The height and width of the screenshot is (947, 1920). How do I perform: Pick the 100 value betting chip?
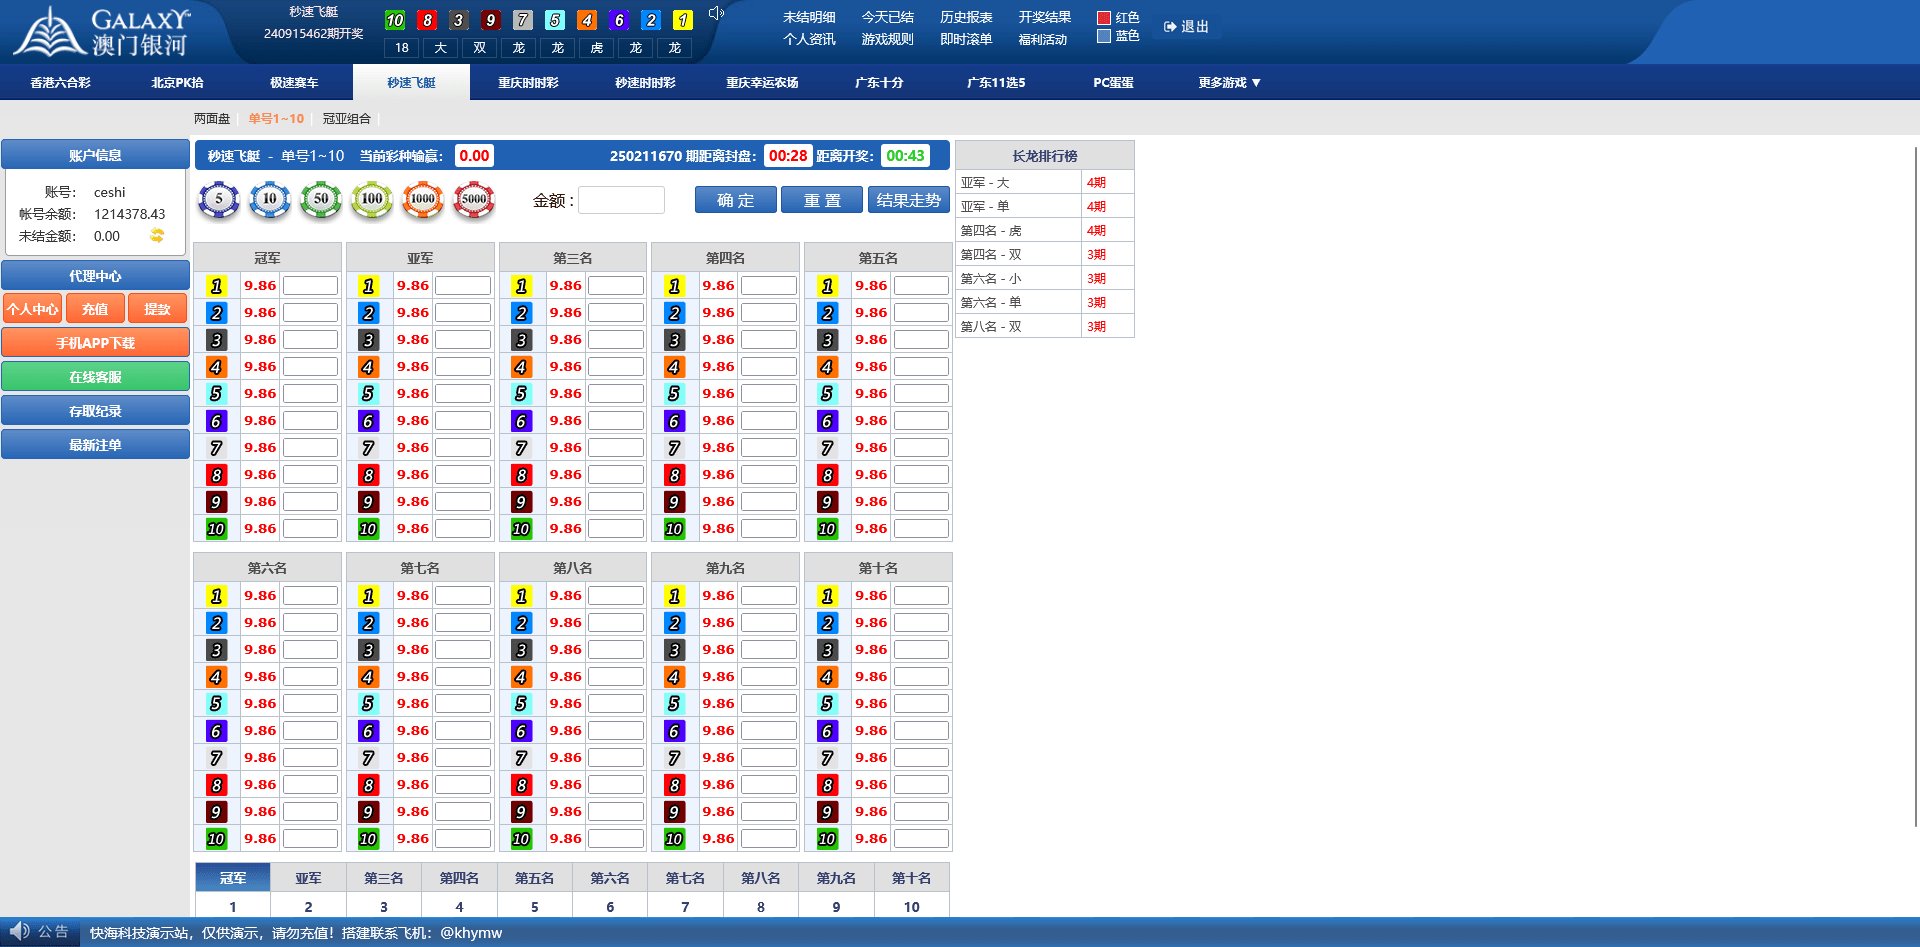click(x=372, y=199)
